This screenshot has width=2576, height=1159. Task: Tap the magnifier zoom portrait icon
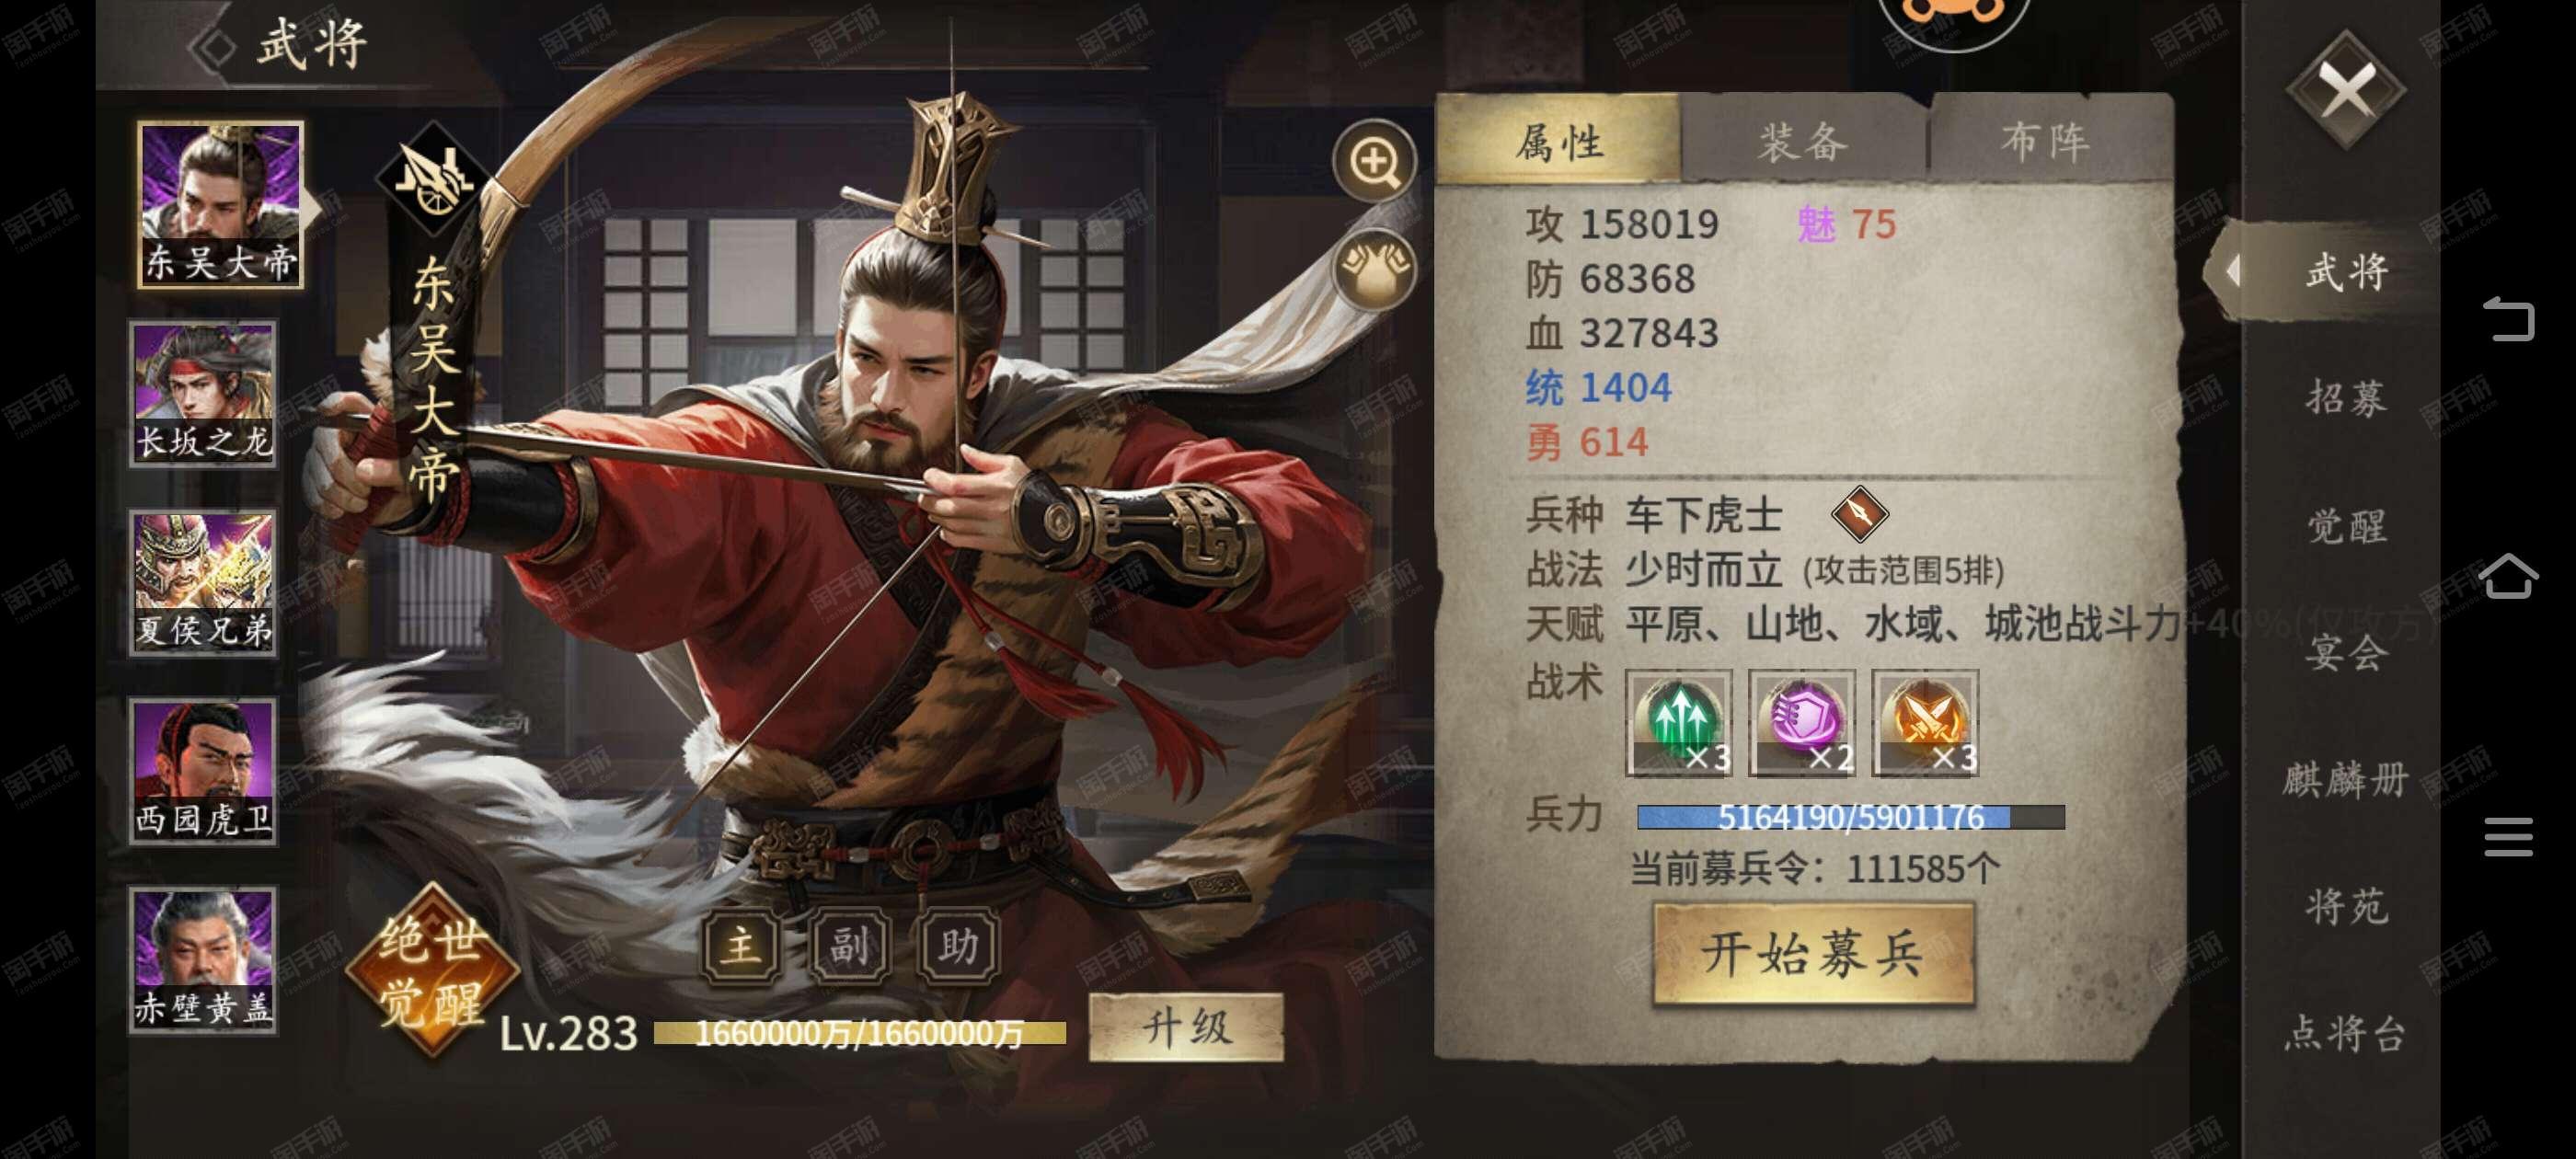tap(1374, 161)
